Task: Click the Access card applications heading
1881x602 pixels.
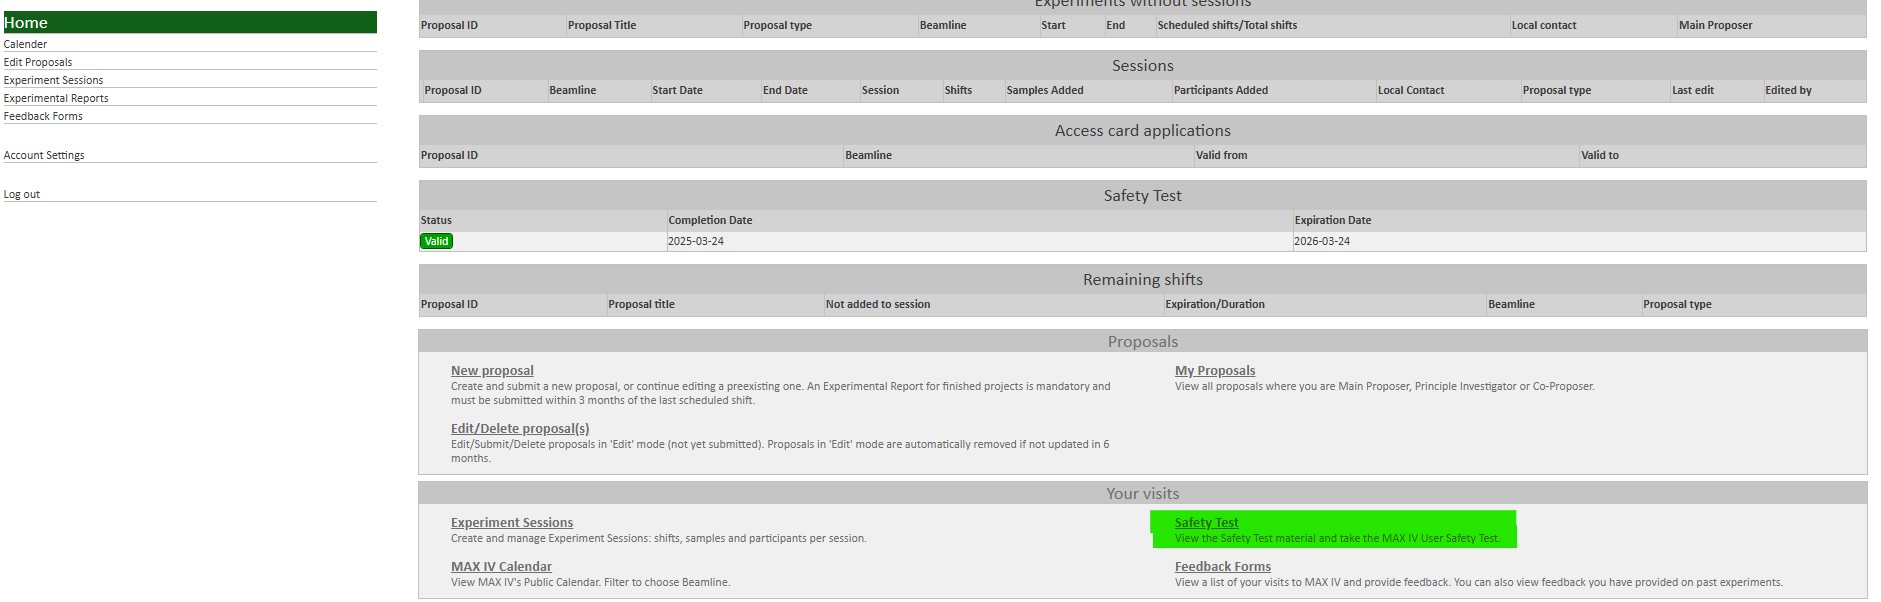Action: (x=1143, y=131)
